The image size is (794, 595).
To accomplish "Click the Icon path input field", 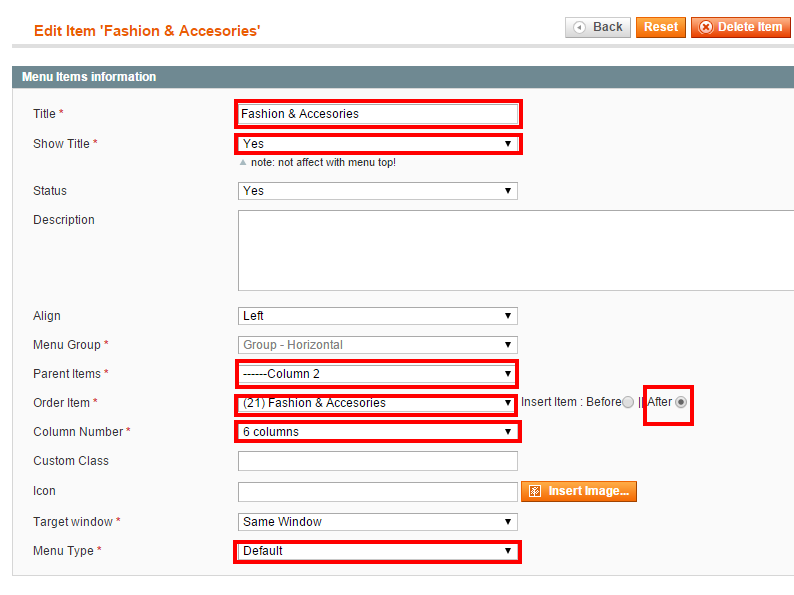I will pyautogui.click(x=378, y=492).
